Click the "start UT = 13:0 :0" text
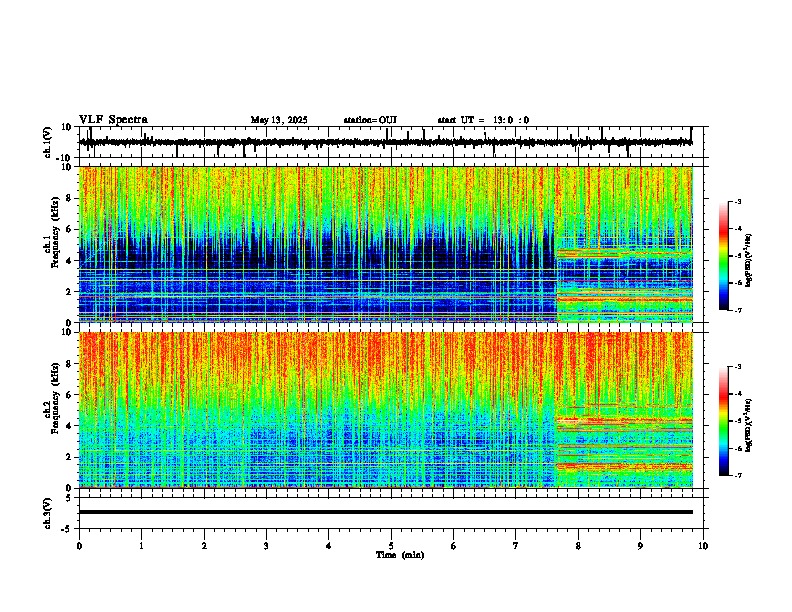Screen dimensions: 792x612 pyautogui.click(x=483, y=120)
